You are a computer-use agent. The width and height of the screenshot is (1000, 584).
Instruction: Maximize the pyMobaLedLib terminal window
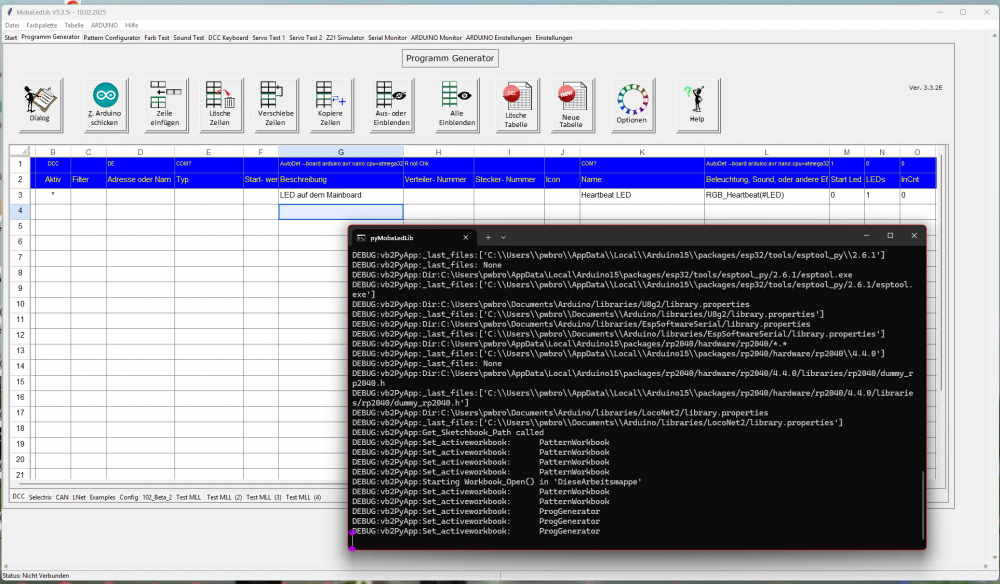click(x=890, y=236)
